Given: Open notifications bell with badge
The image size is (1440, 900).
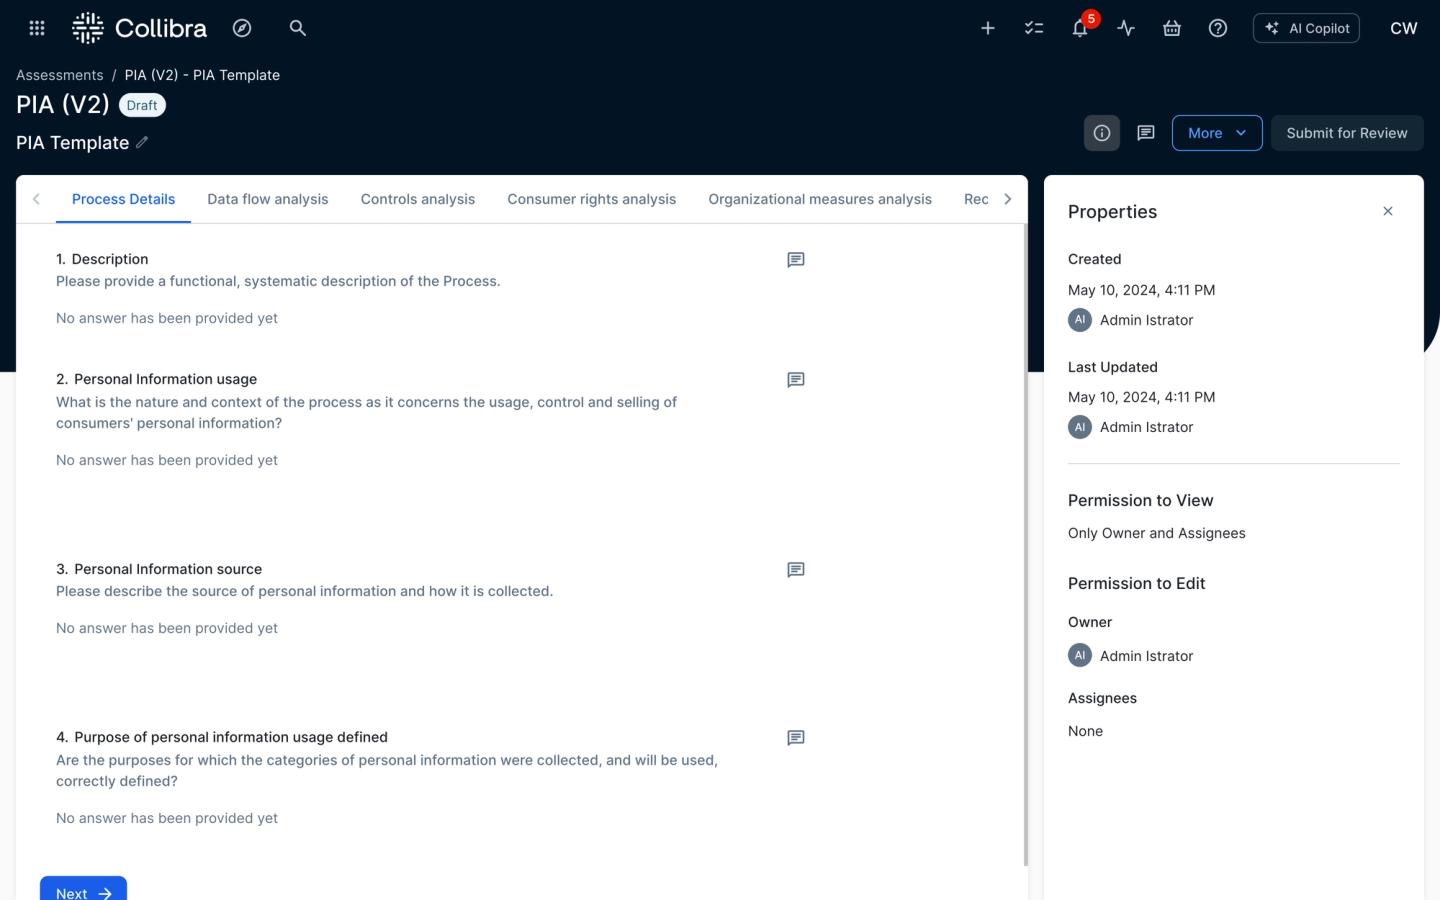Looking at the screenshot, I should pyautogui.click(x=1080, y=28).
